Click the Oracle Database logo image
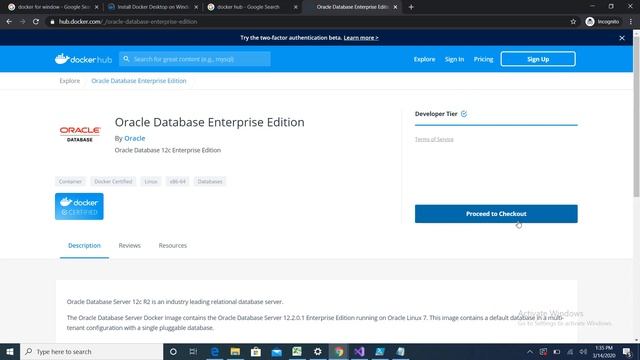 [x=80, y=134]
